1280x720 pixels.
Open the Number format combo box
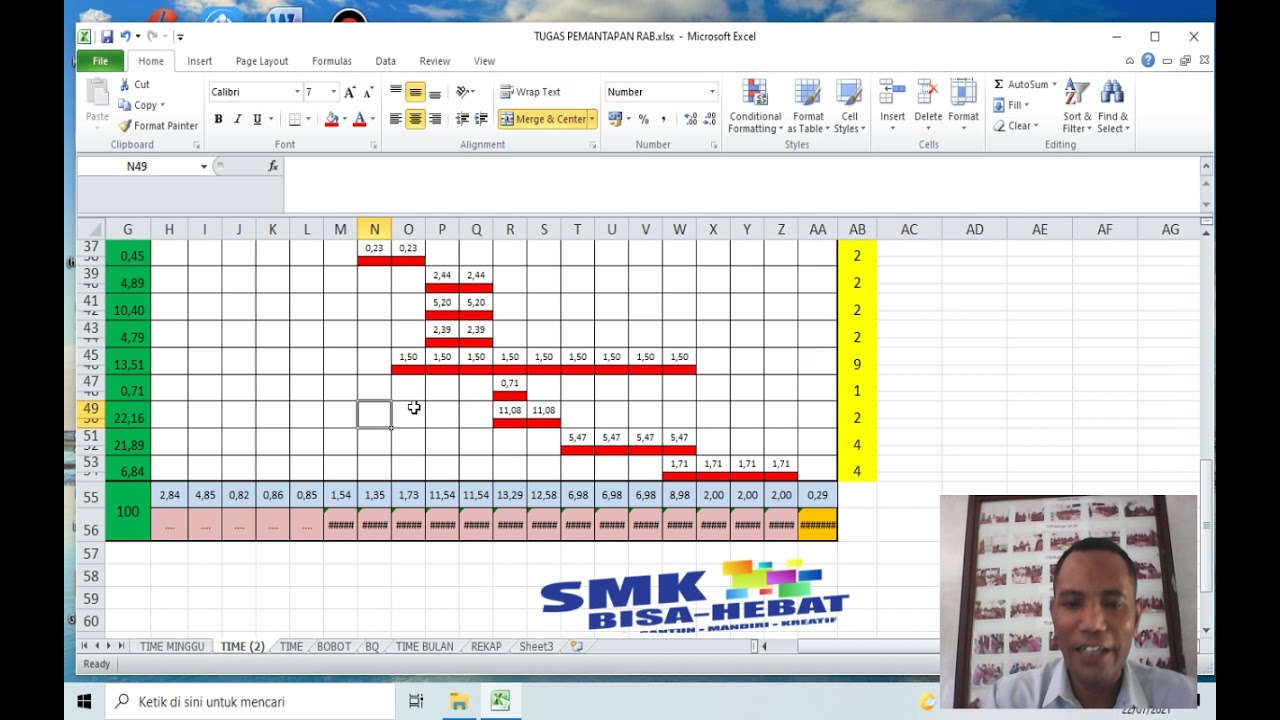tap(661, 92)
